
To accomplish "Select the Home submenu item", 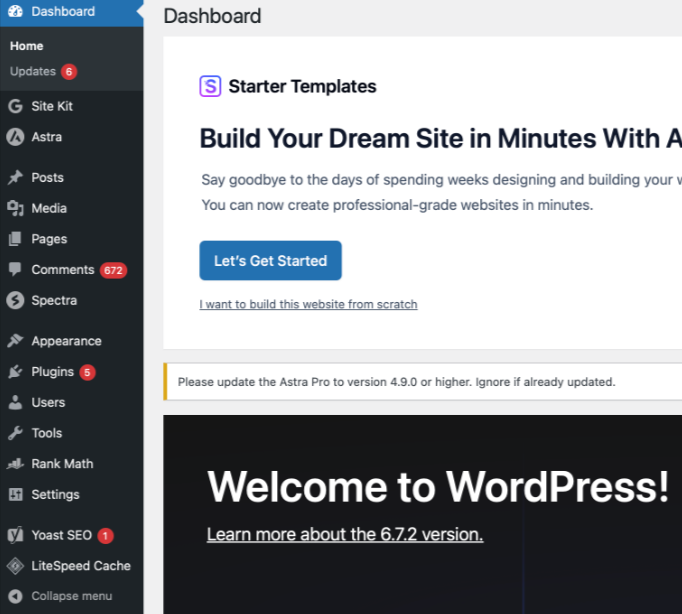I will point(27,46).
